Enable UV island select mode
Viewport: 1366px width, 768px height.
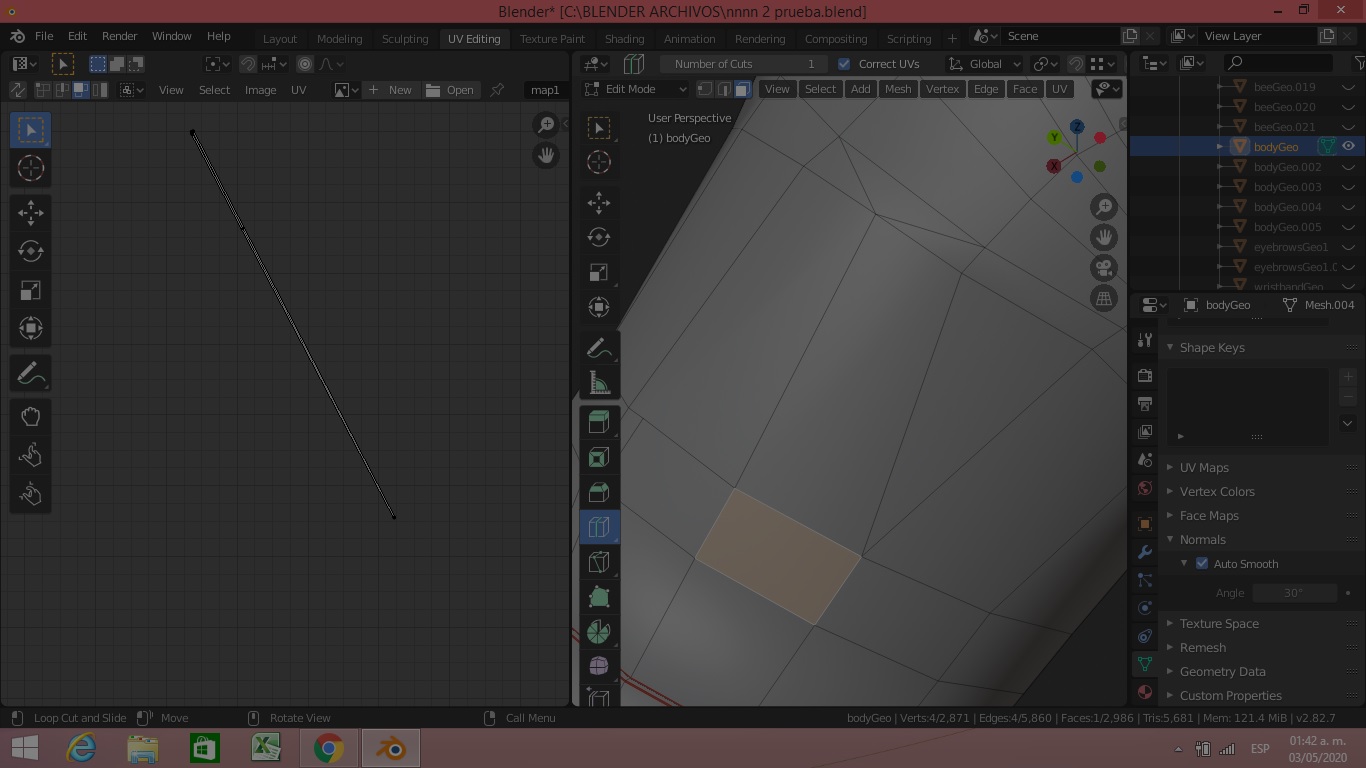(98, 90)
